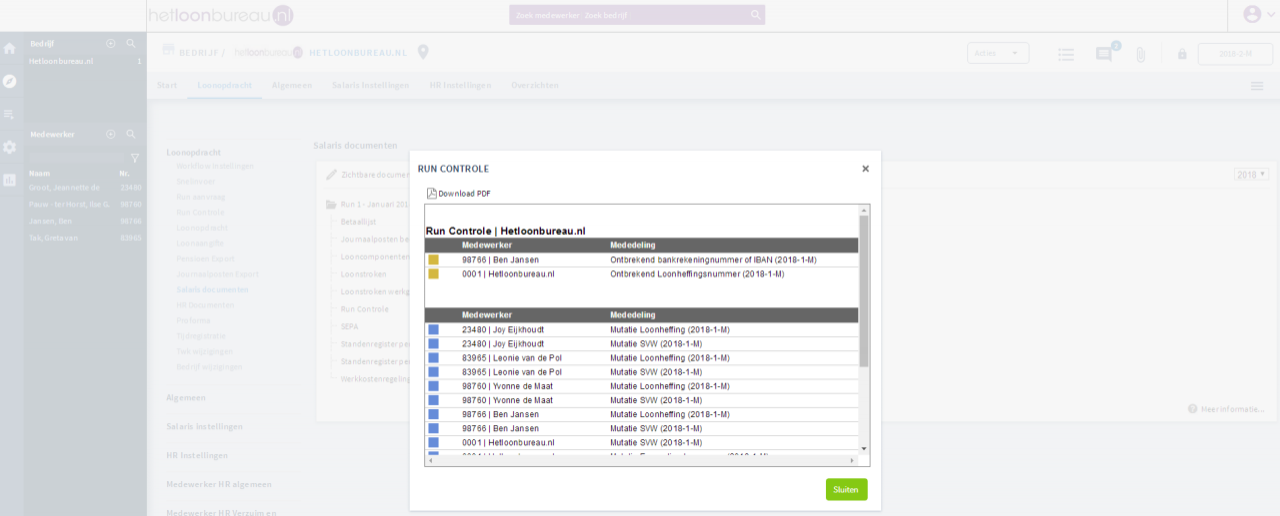Screen dimensions: 1280x516
Task: Click blue marker of Joy Eijkhoudt Mutatie Loonheffing
Action: (434, 329)
